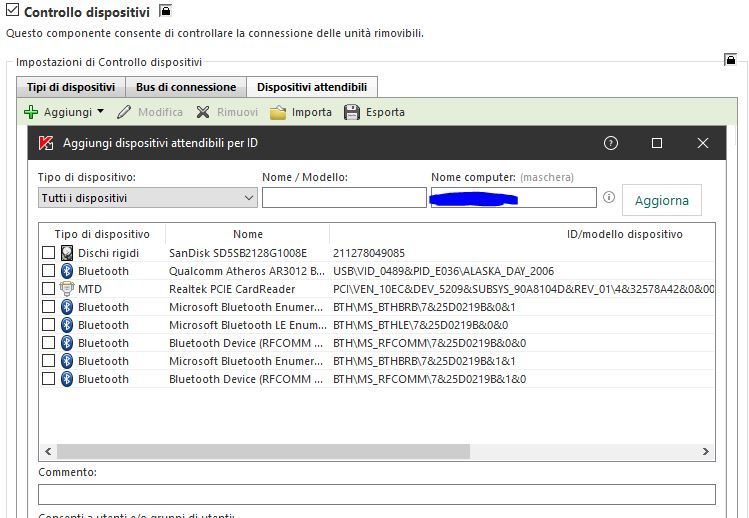Maximize the Aggiungi dispositivi attendibili dialog
The width and height of the screenshot is (749, 518).
657,143
